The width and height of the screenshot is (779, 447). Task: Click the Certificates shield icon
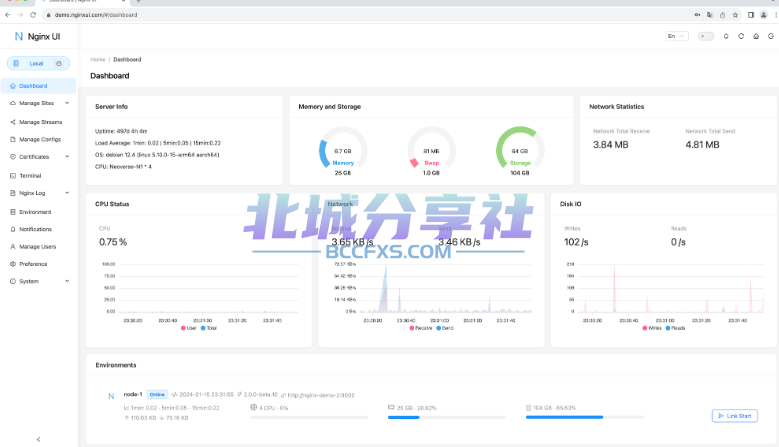13,156
